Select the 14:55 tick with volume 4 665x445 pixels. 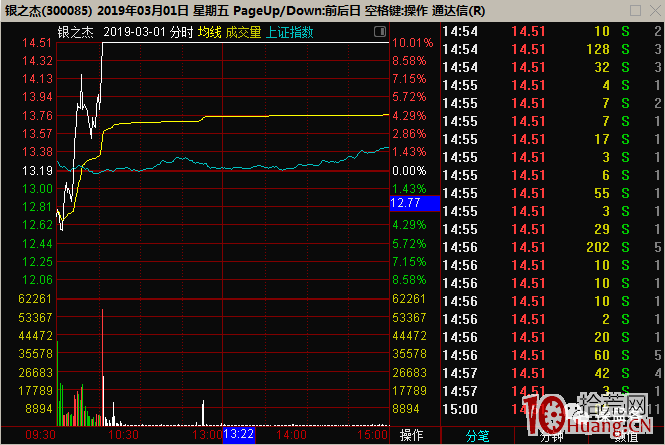pyautogui.click(x=551, y=85)
